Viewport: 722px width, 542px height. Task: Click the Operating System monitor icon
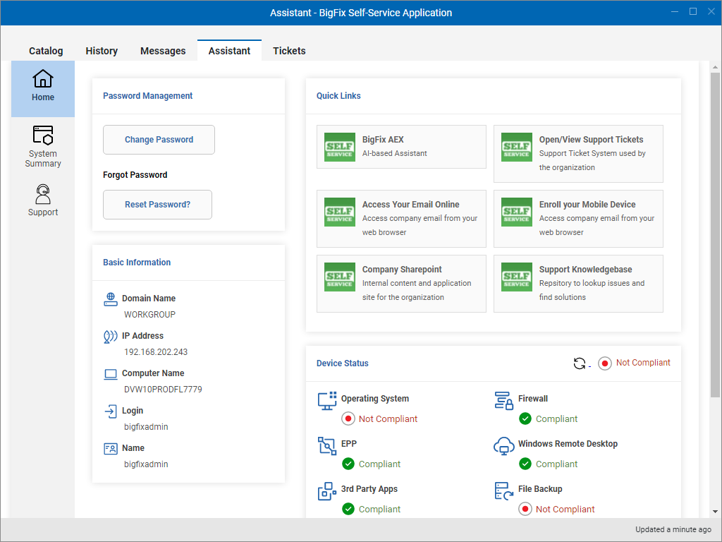(x=327, y=401)
